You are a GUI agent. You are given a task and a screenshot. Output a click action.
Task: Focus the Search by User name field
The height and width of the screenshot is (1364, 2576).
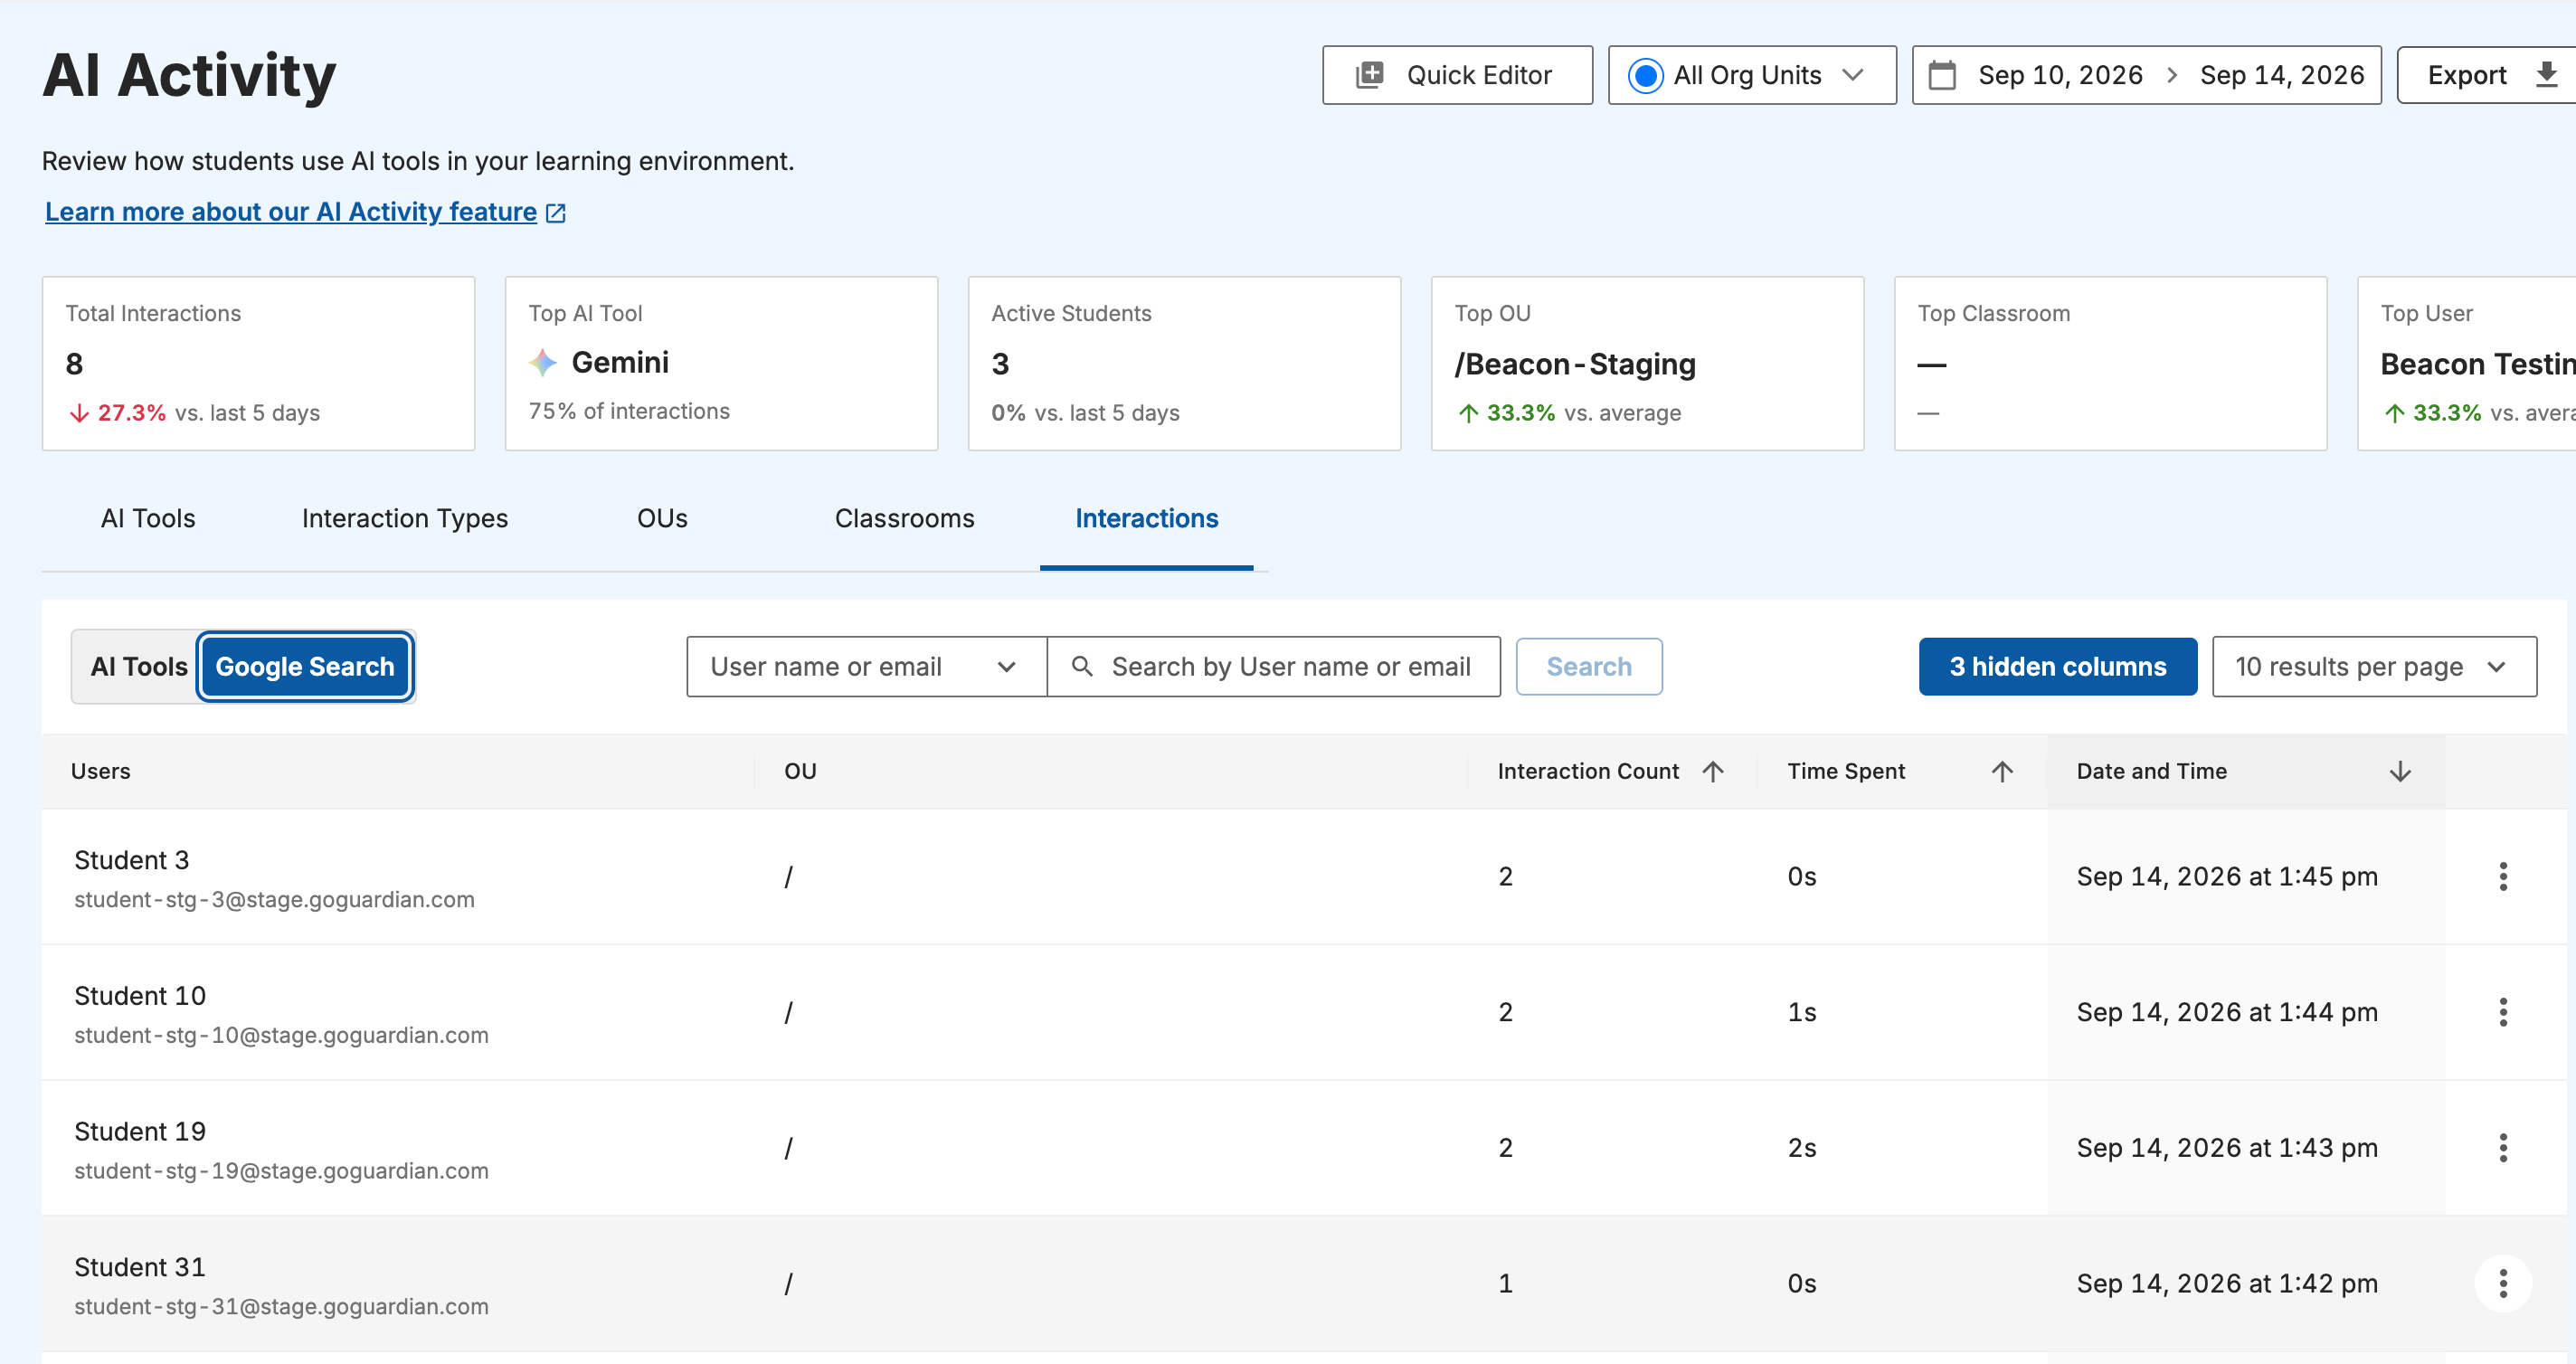1273,666
